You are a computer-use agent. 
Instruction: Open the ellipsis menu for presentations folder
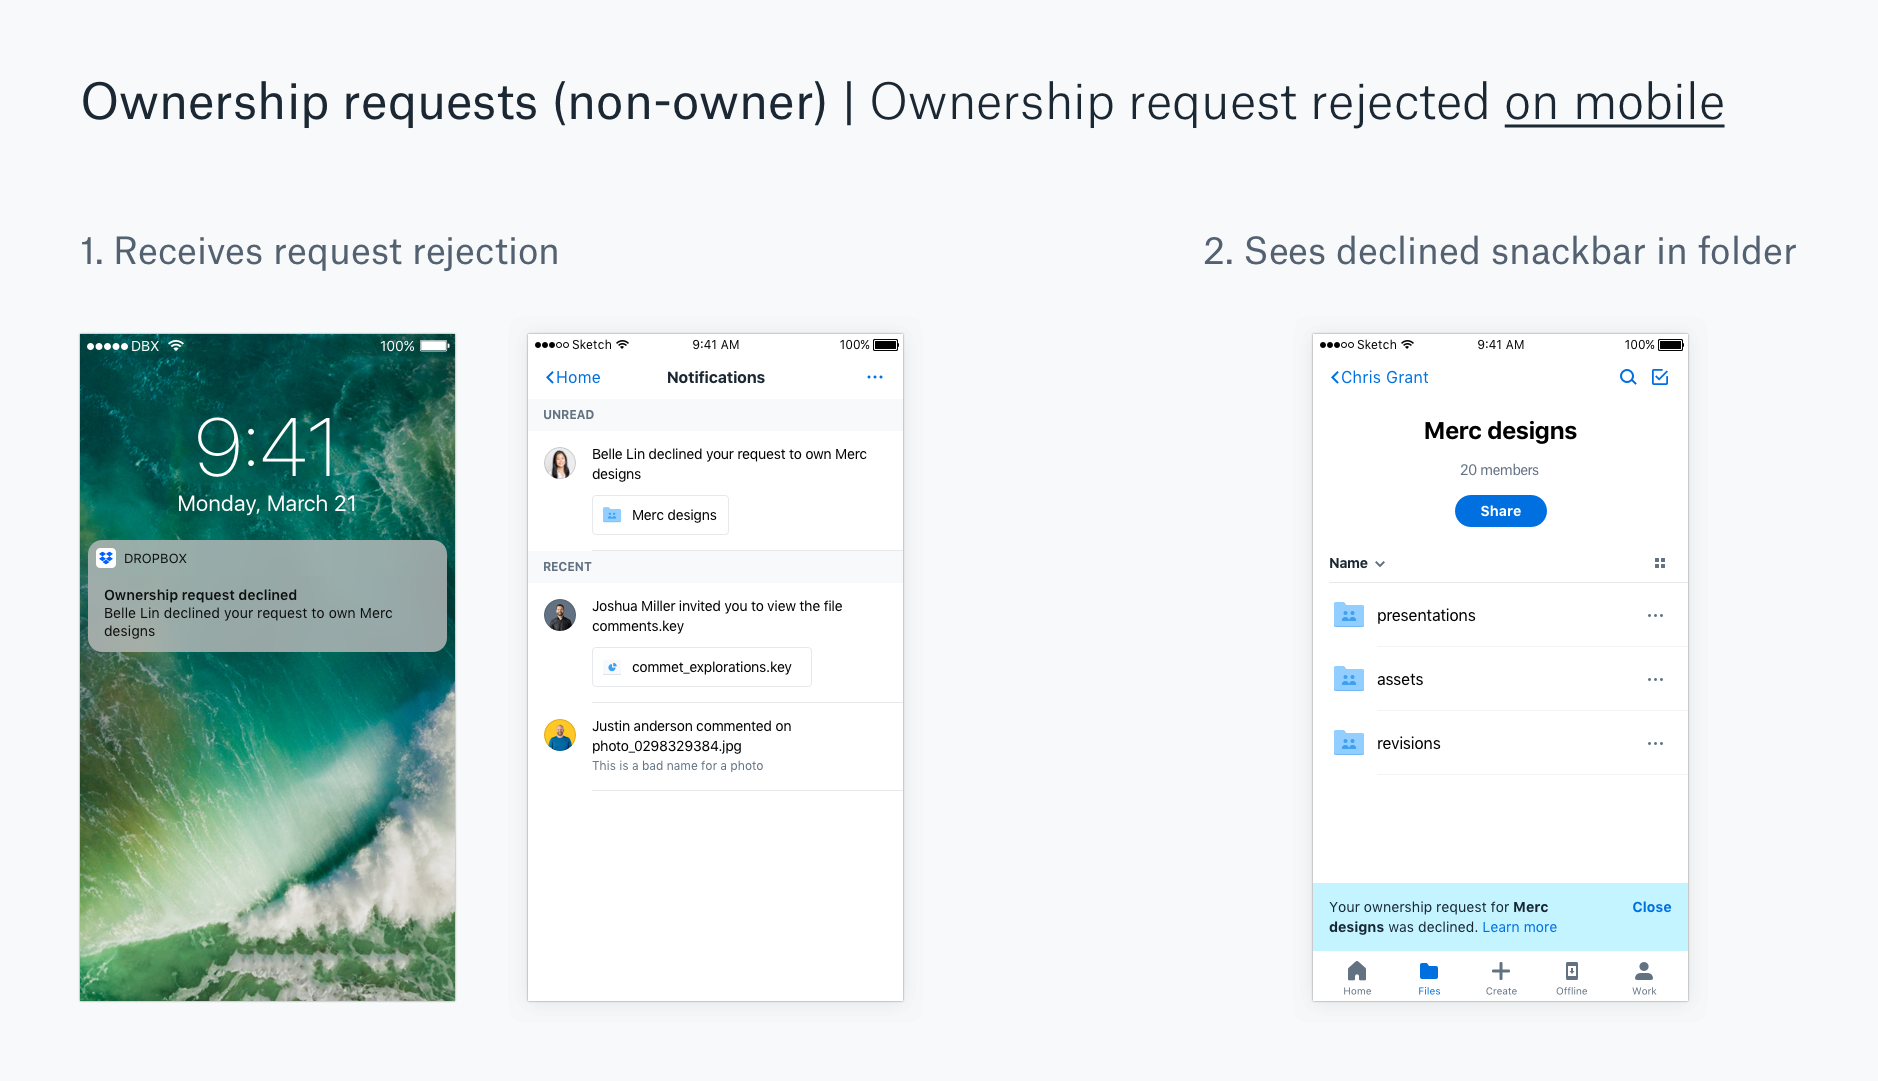[x=1655, y=615]
